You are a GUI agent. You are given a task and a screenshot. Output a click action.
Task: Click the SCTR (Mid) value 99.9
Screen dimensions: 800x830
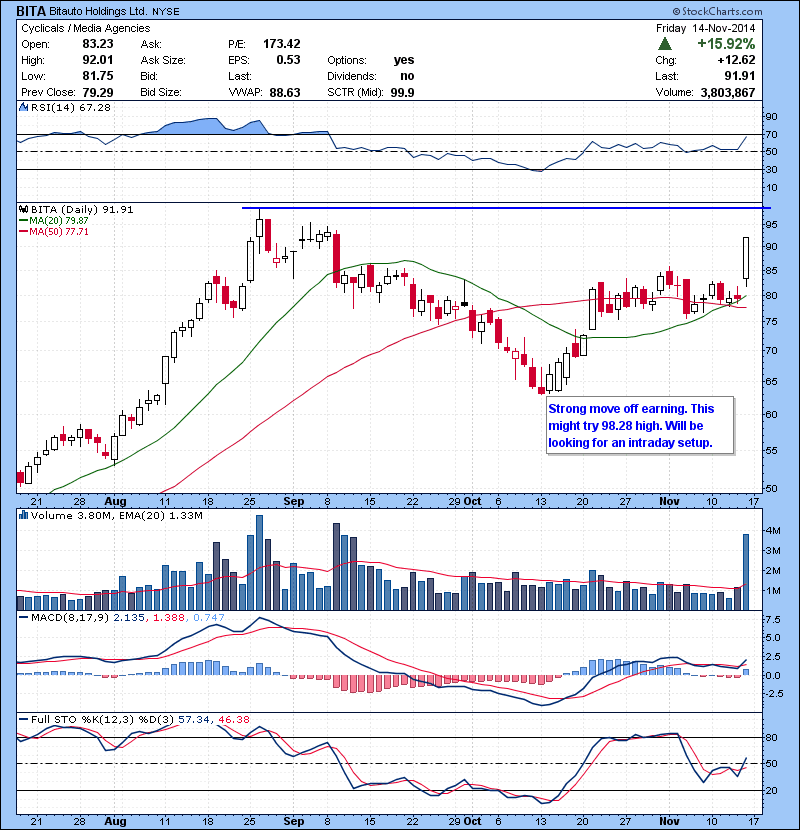[x=402, y=92]
